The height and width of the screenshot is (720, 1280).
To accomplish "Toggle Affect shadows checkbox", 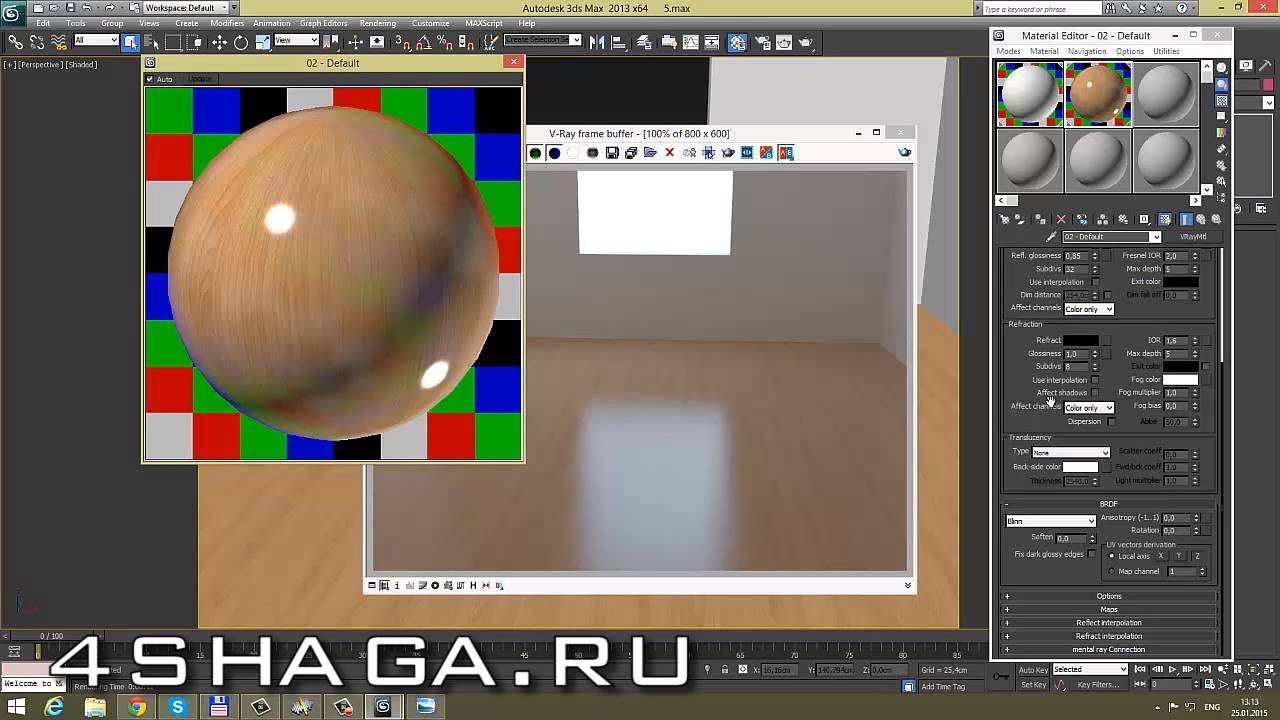I will [1095, 393].
